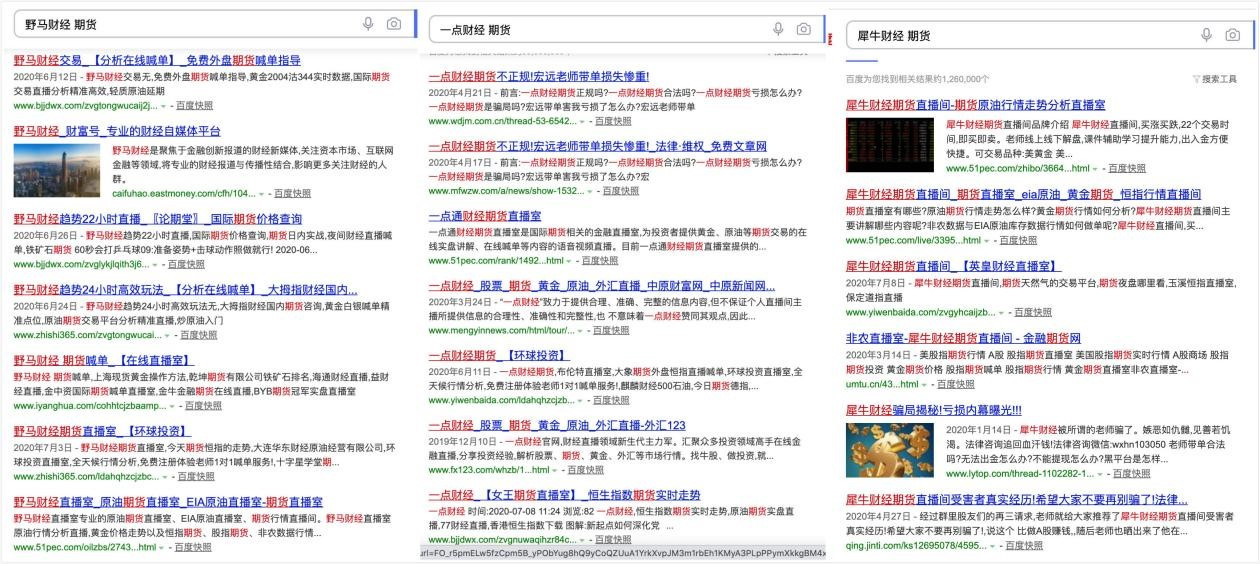Expand arrow beside www.51pec.com/oilzbs URL

click(x=161, y=548)
